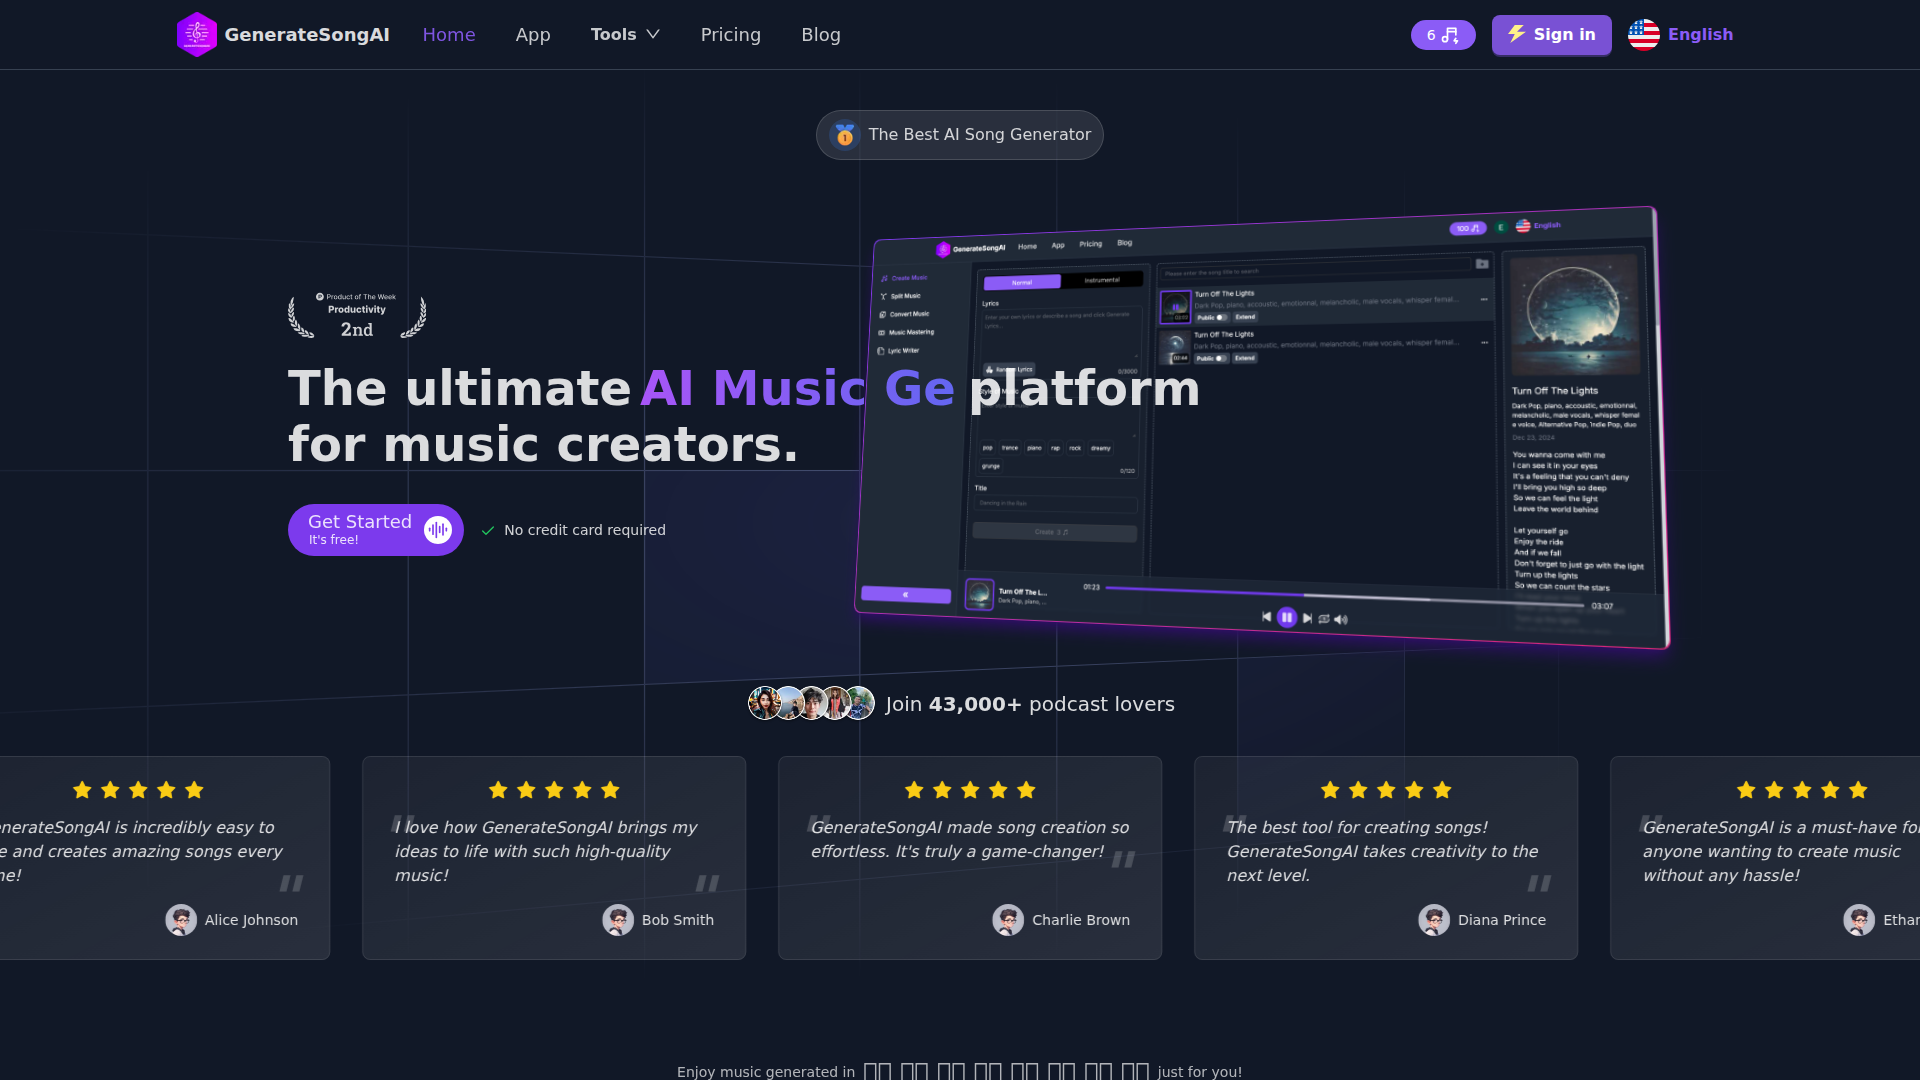The width and height of the screenshot is (1920, 1080).
Task: Click the Tools chevron arrow
Action: point(653,35)
